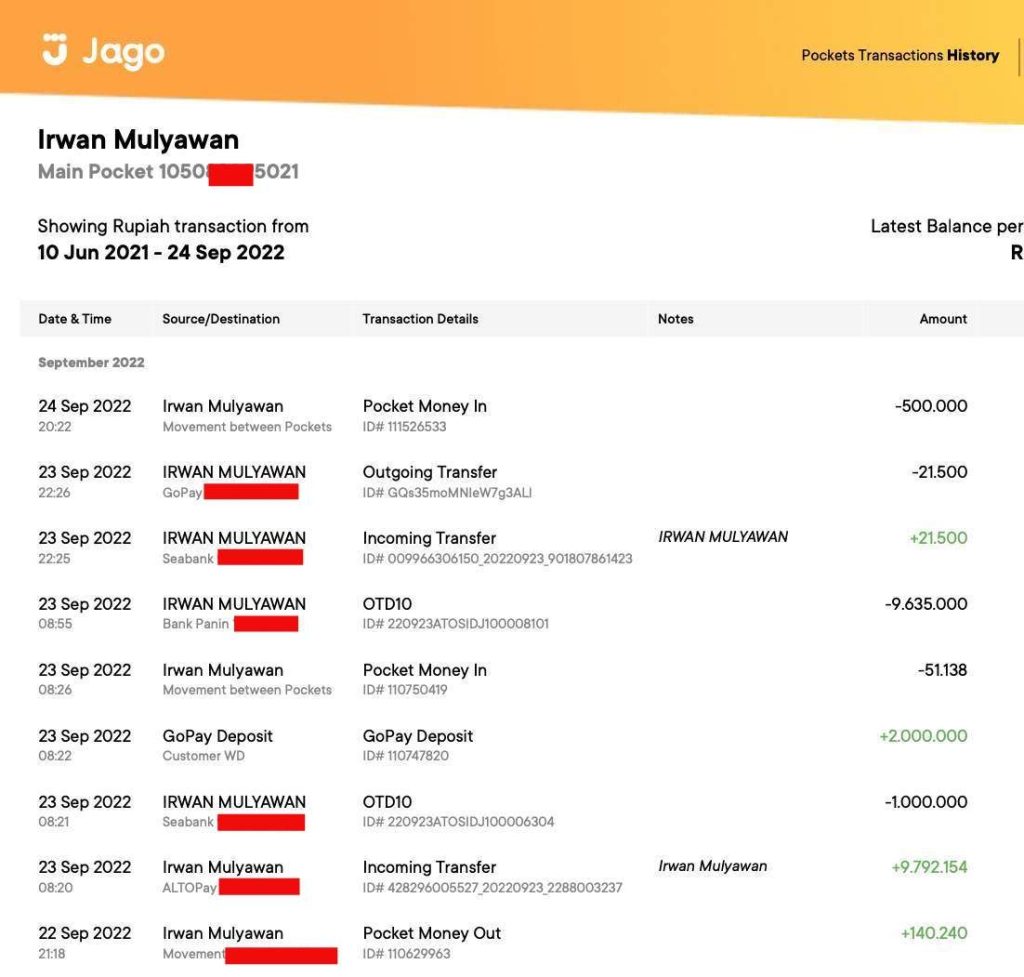Screen dimensions: 1024x977
Task: Click the green +2.000.000 amount
Action: (927, 736)
